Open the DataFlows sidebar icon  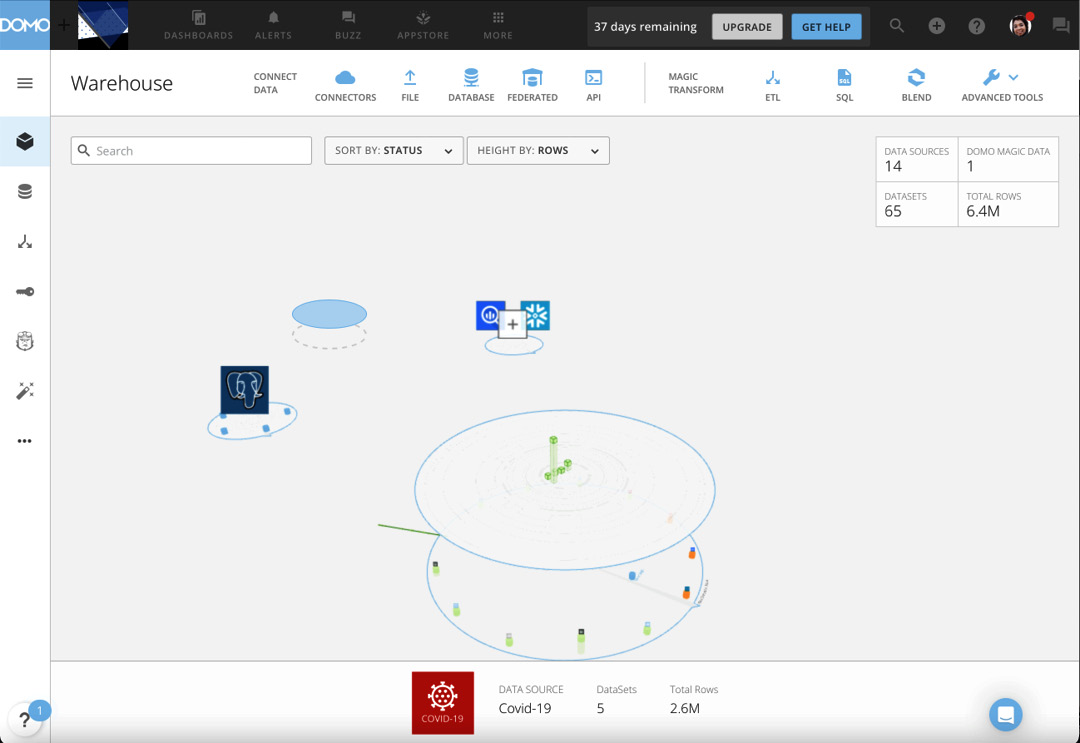pyautogui.click(x=25, y=242)
